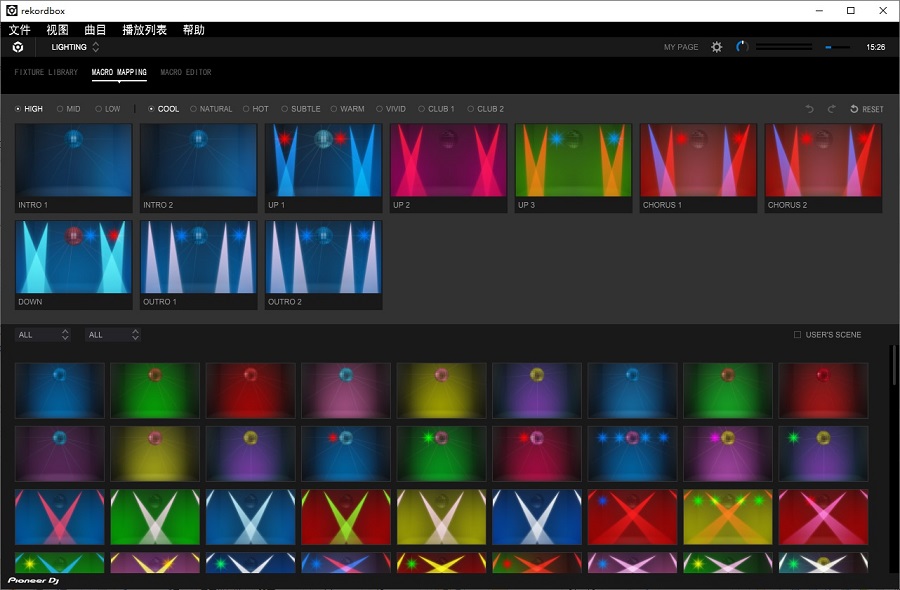Select the OUTRO 2 scene thumbnail
Image resolution: width=900 pixels, height=590 pixels.
click(x=324, y=265)
